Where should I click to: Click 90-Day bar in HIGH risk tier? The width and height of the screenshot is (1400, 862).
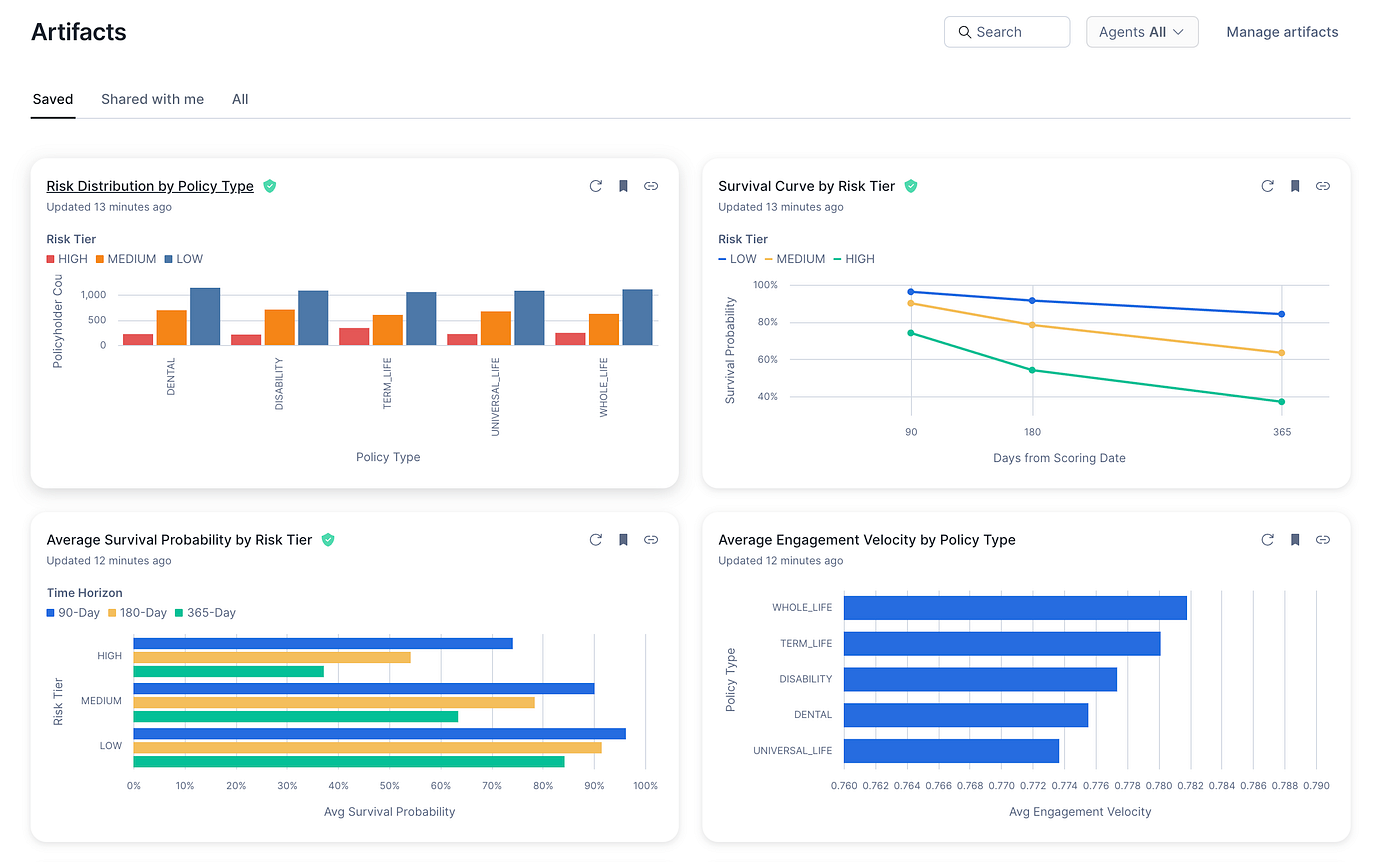[x=323, y=643]
